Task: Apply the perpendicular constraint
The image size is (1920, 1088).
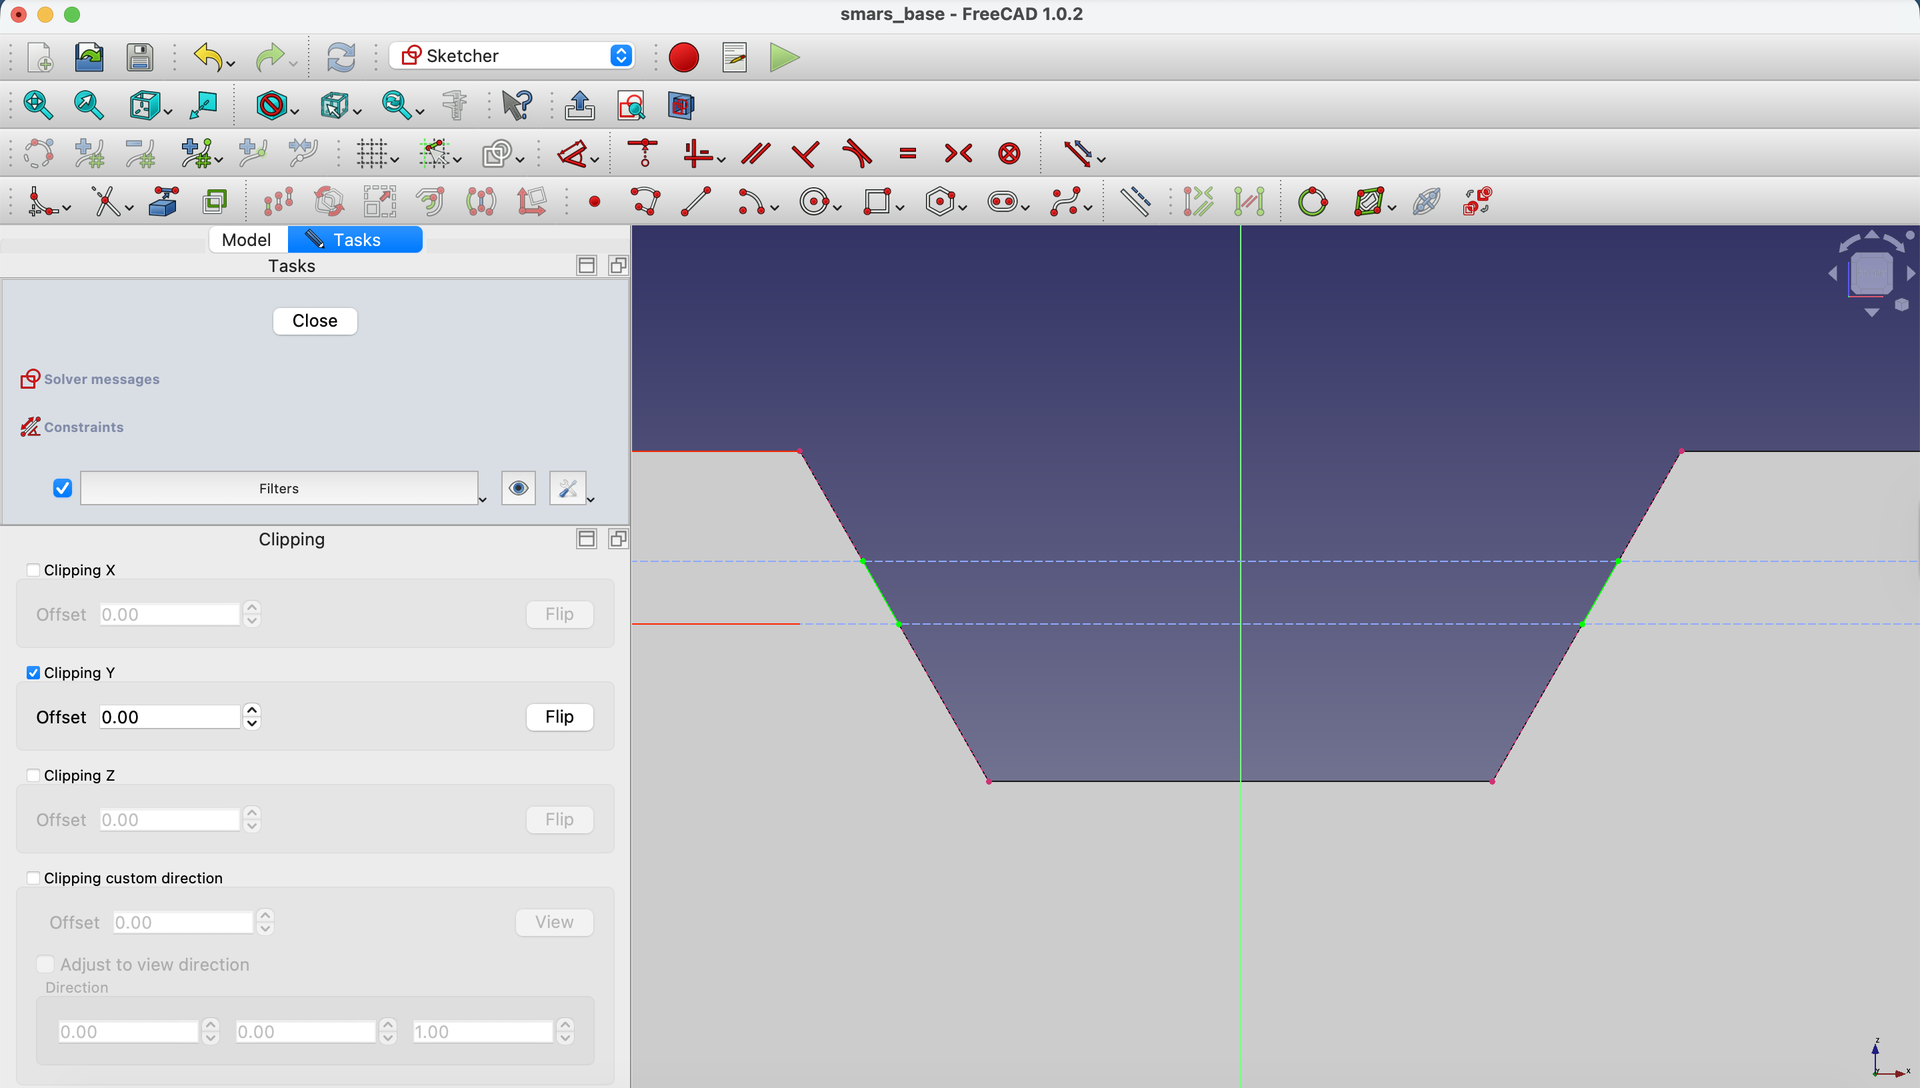Action: click(805, 153)
